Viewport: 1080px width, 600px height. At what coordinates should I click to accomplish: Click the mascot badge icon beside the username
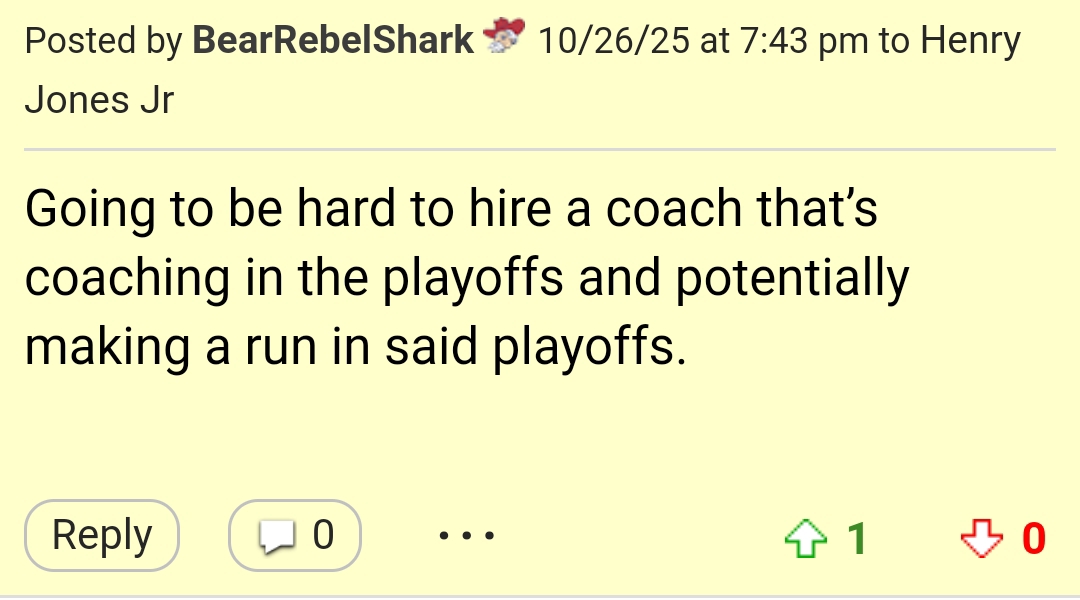point(503,39)
